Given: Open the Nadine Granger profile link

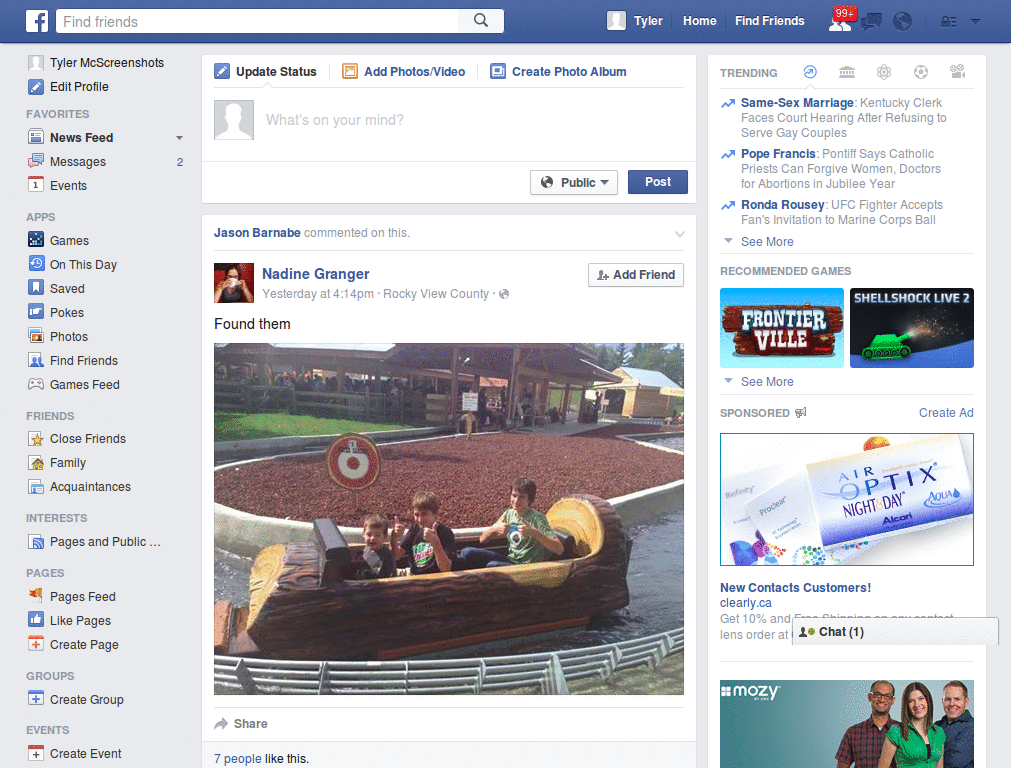Looking at the screenshot, I should (315, 274).
